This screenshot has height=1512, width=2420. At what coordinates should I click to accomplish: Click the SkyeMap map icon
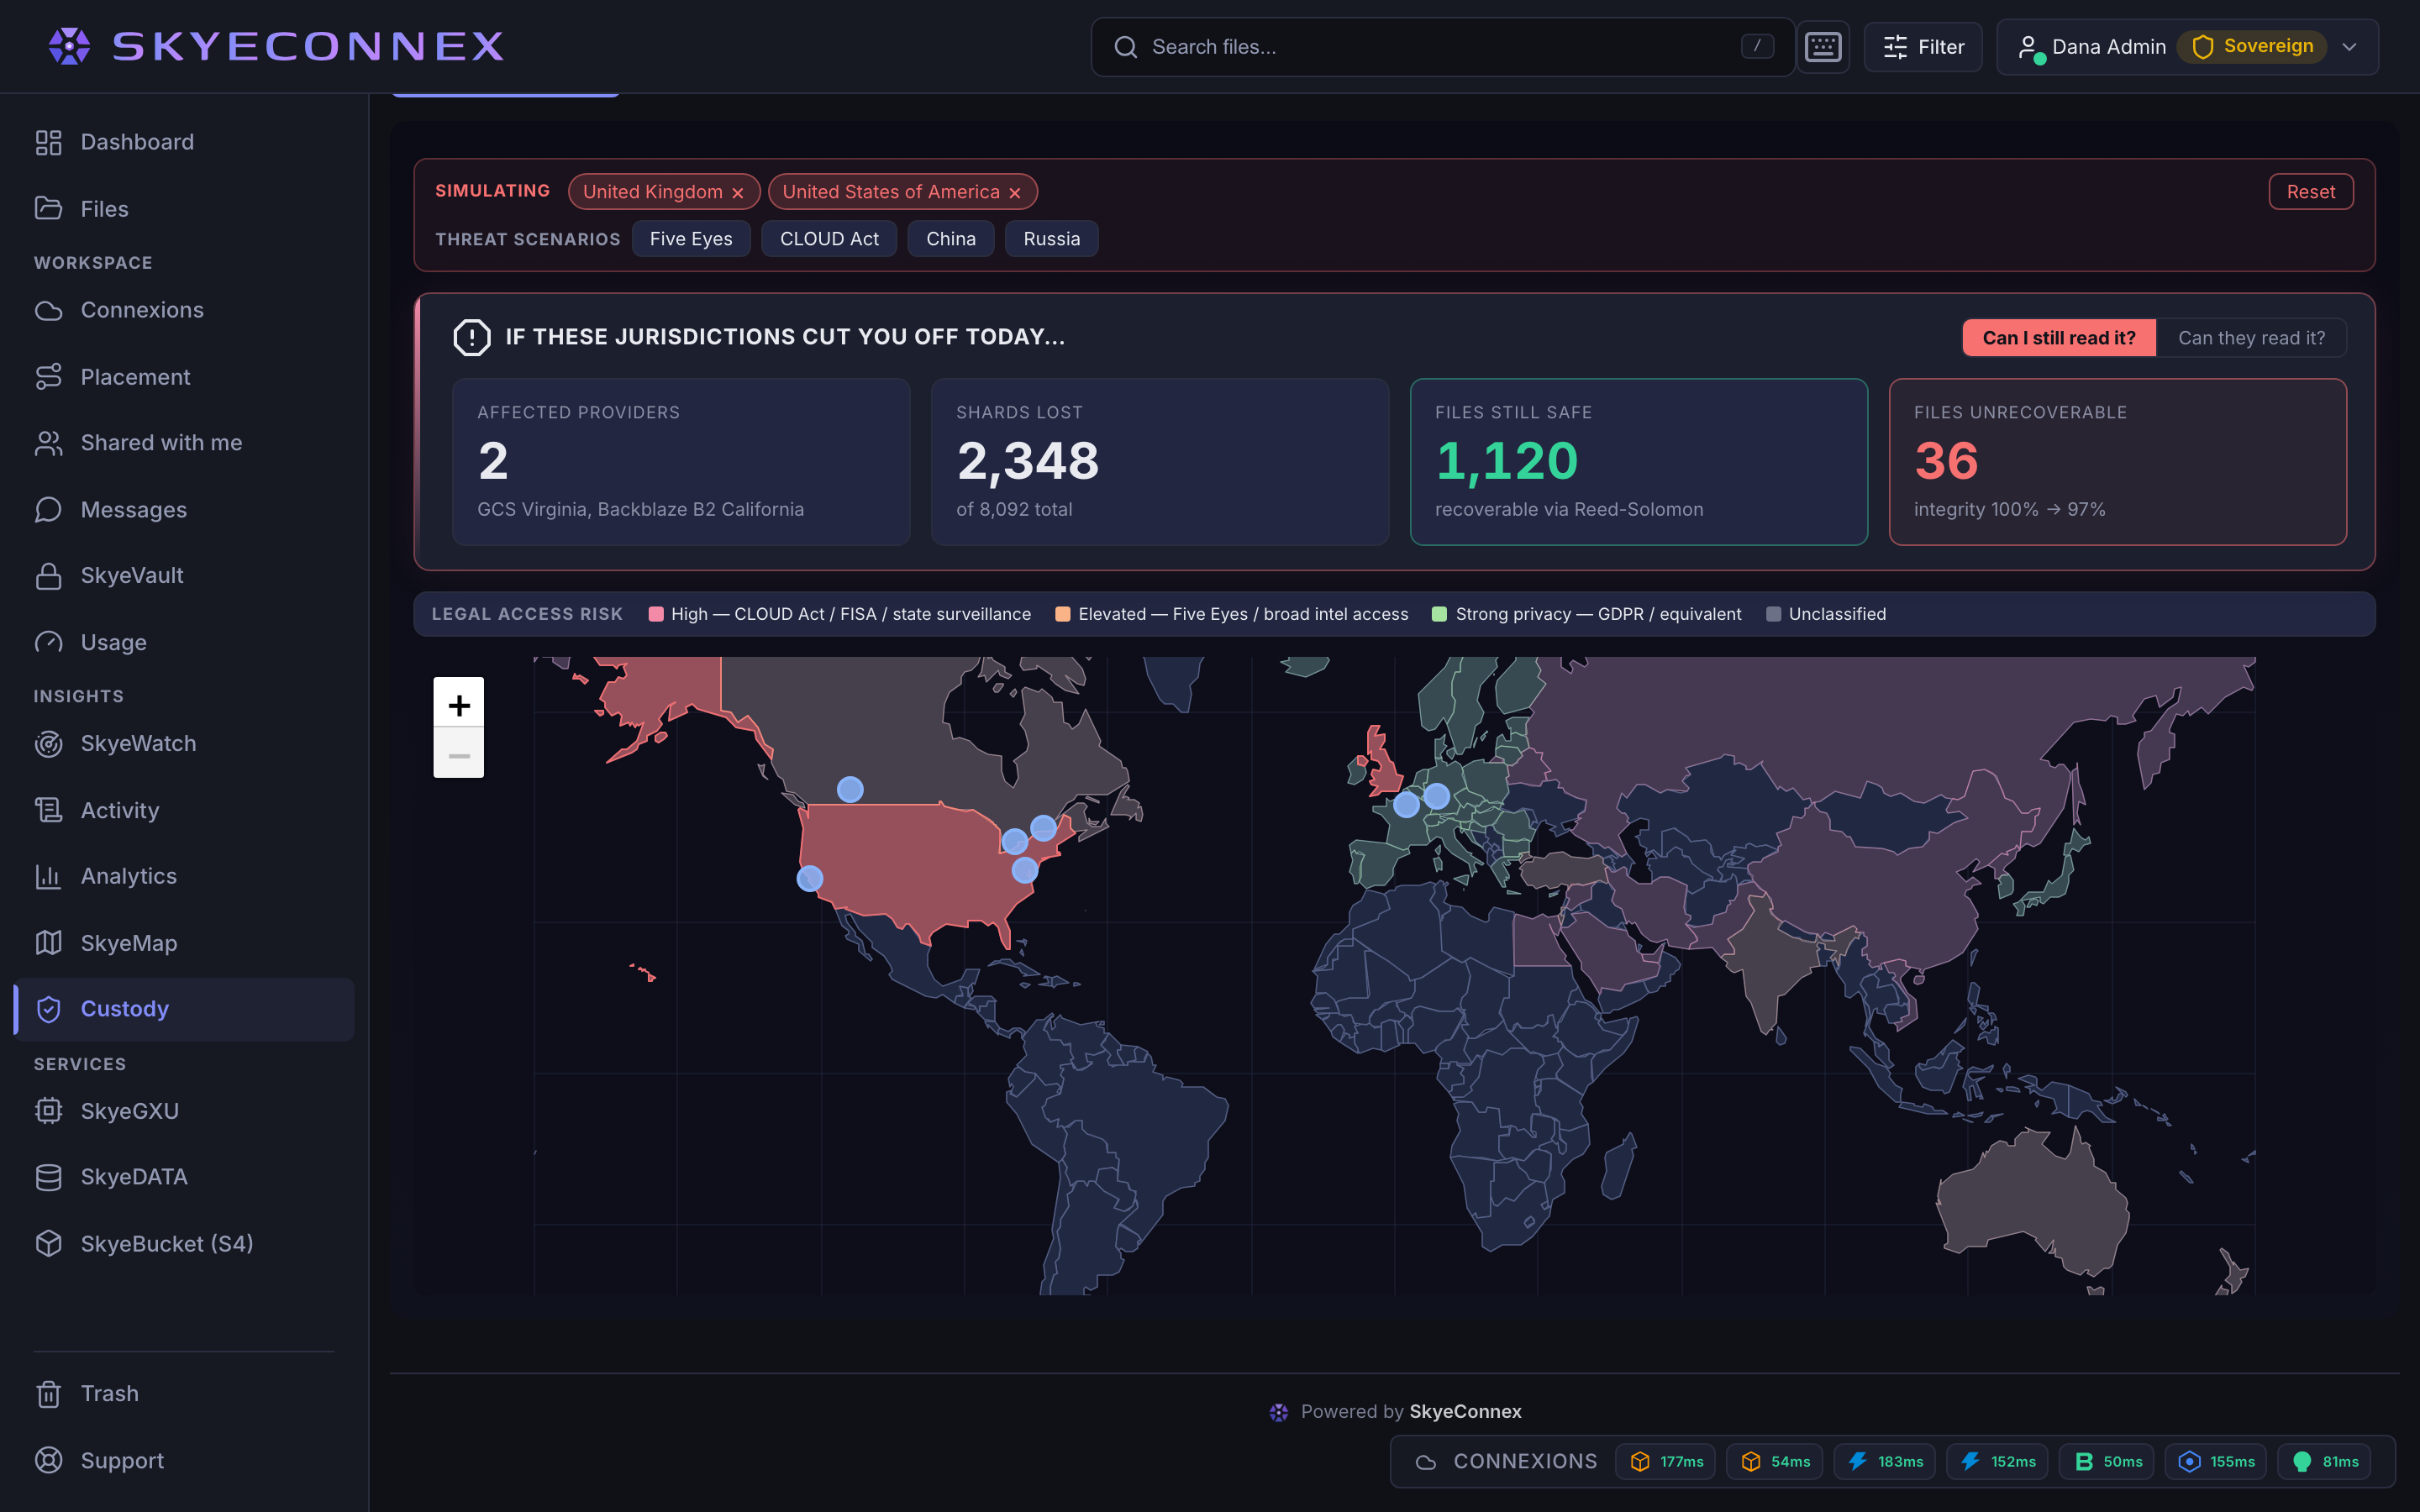click(48, 943)
